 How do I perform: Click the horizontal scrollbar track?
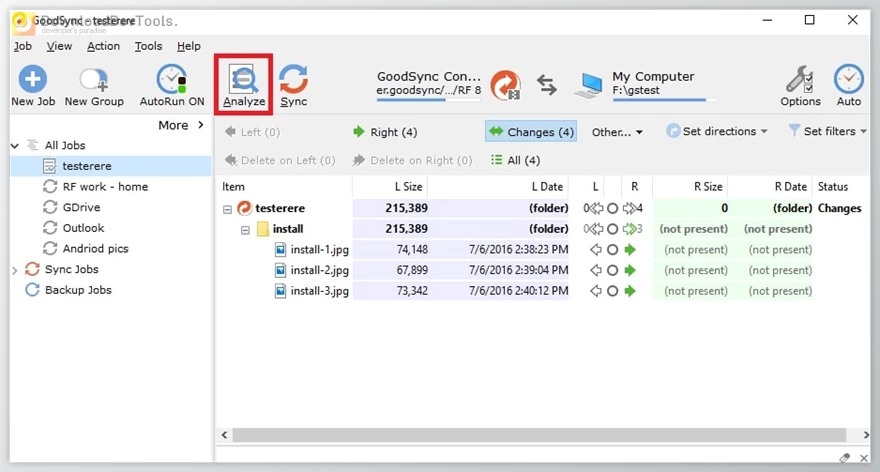[539, 435]
